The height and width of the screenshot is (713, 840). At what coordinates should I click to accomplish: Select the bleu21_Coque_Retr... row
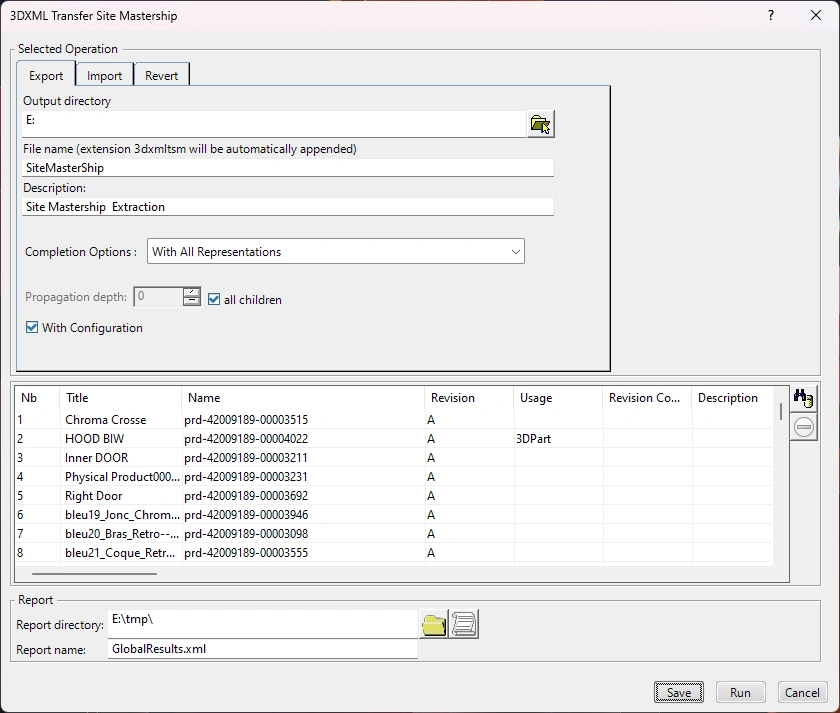coord(394,552)
